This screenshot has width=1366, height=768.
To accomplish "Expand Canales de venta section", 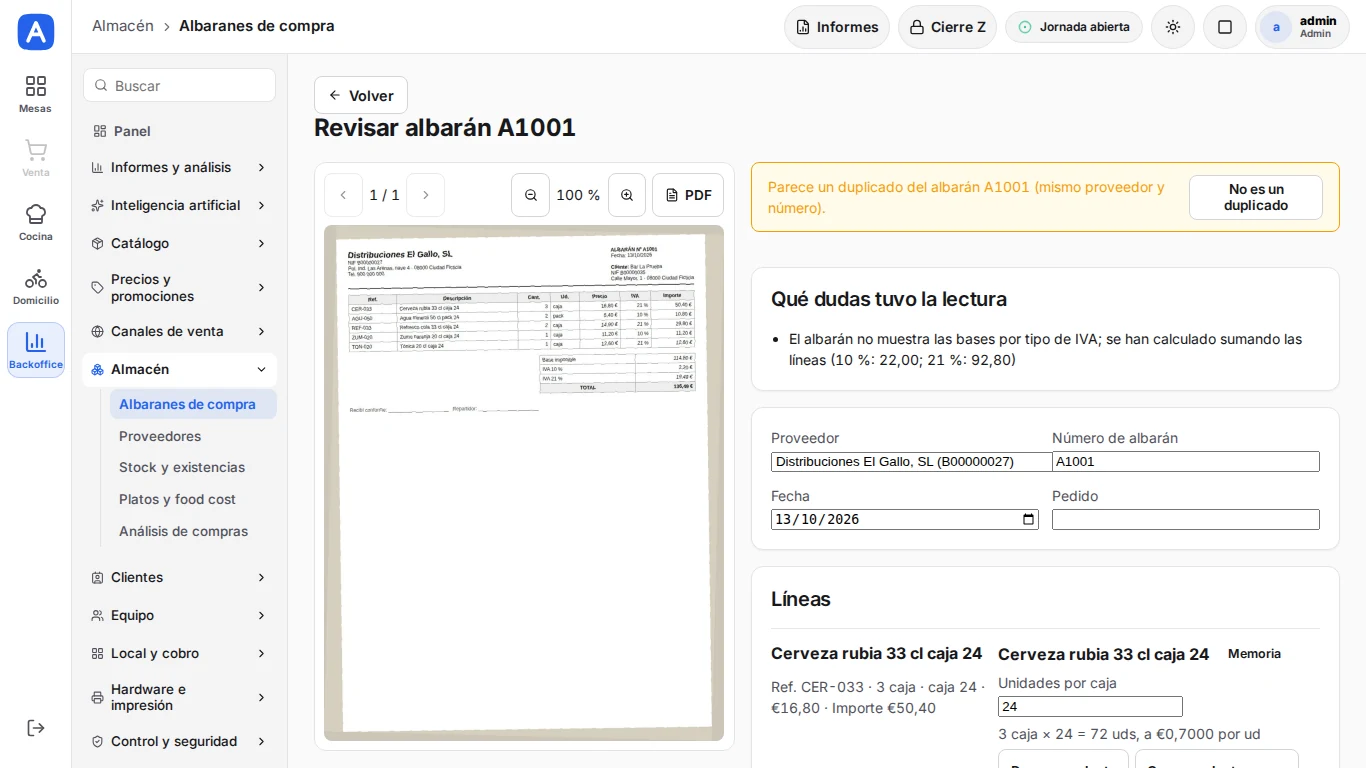I will pyautogui.click(x=180, y=331).
